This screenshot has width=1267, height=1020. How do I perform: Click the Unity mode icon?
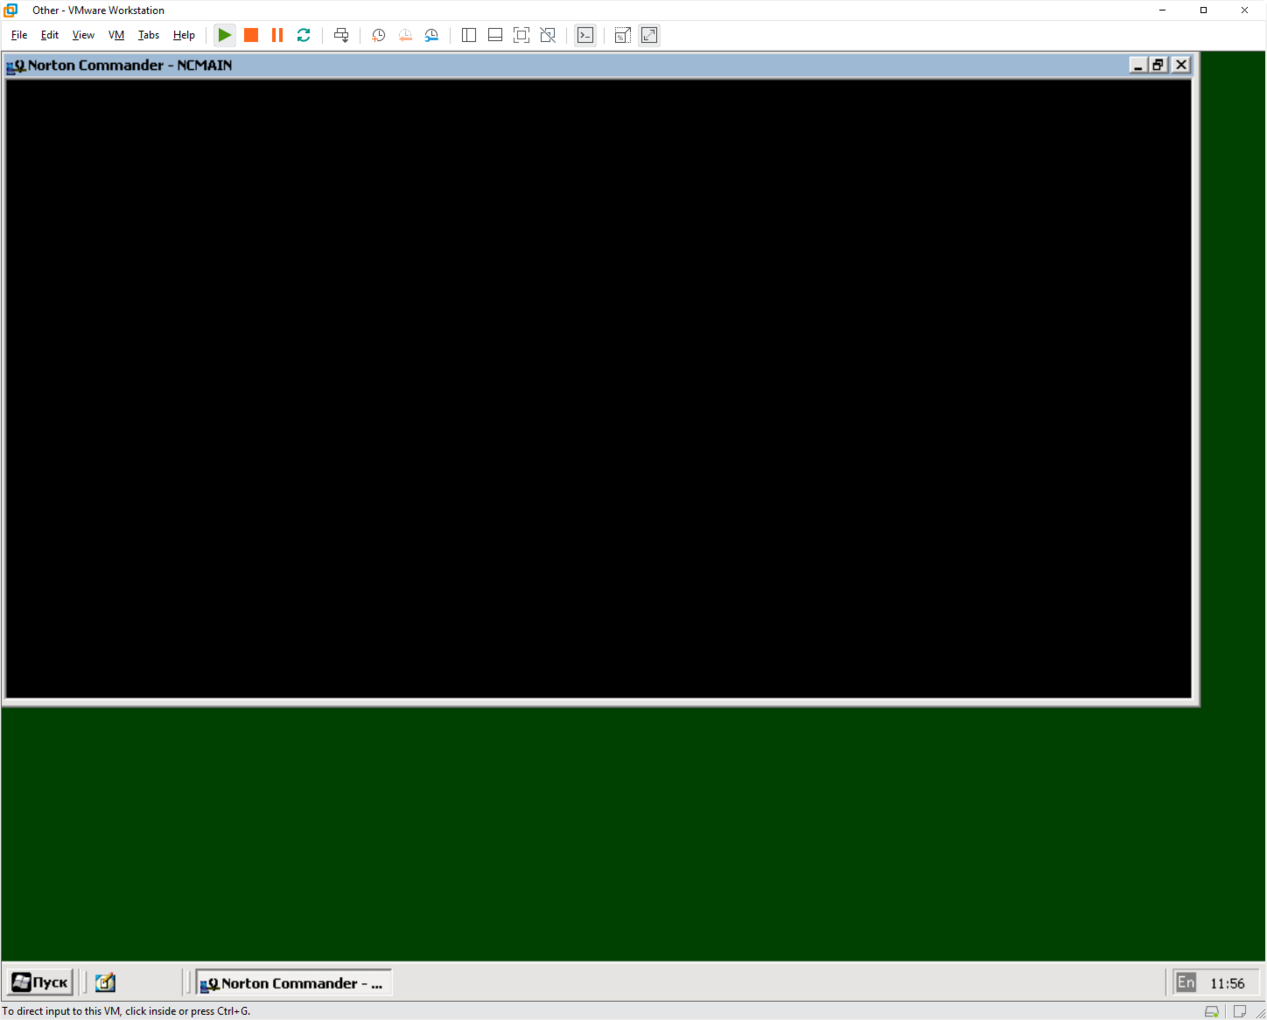[x=548, y=35]
